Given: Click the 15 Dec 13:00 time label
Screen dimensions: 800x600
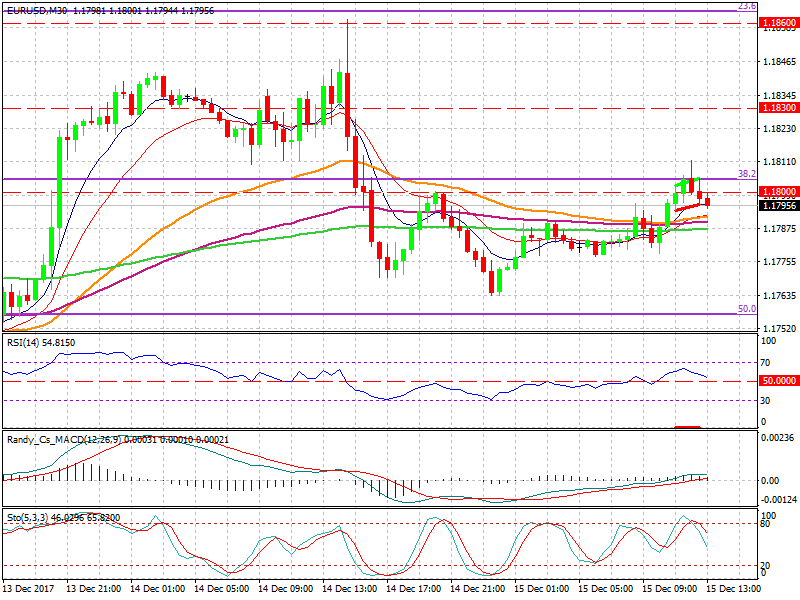Looking at the screenshot, I should point(734,588).
